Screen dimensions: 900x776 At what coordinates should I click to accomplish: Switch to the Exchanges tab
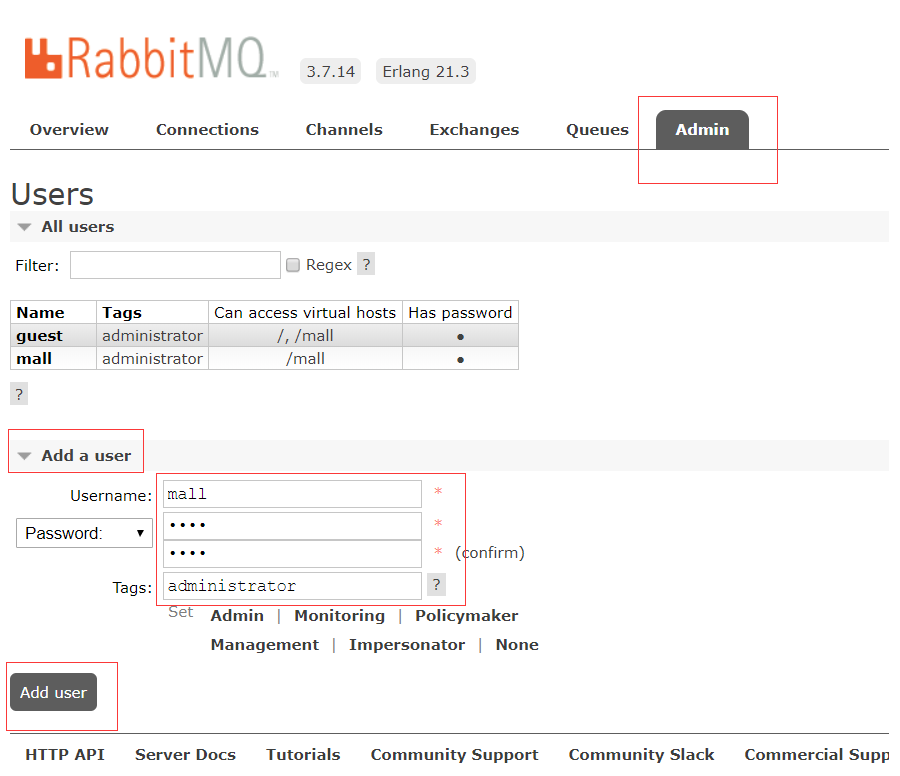pyautogui.click(x=474, y=130)
